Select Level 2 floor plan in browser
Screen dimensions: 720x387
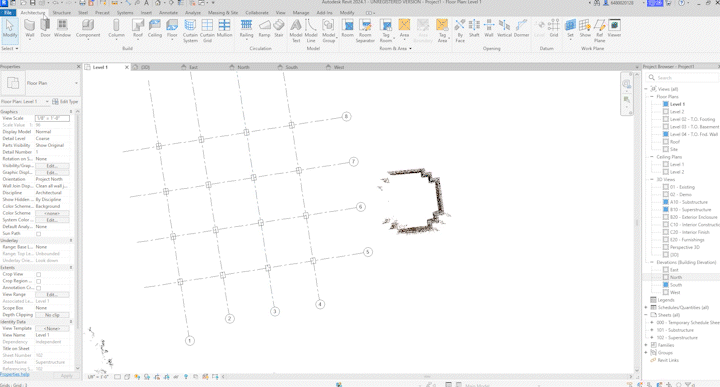coord(676,112)
